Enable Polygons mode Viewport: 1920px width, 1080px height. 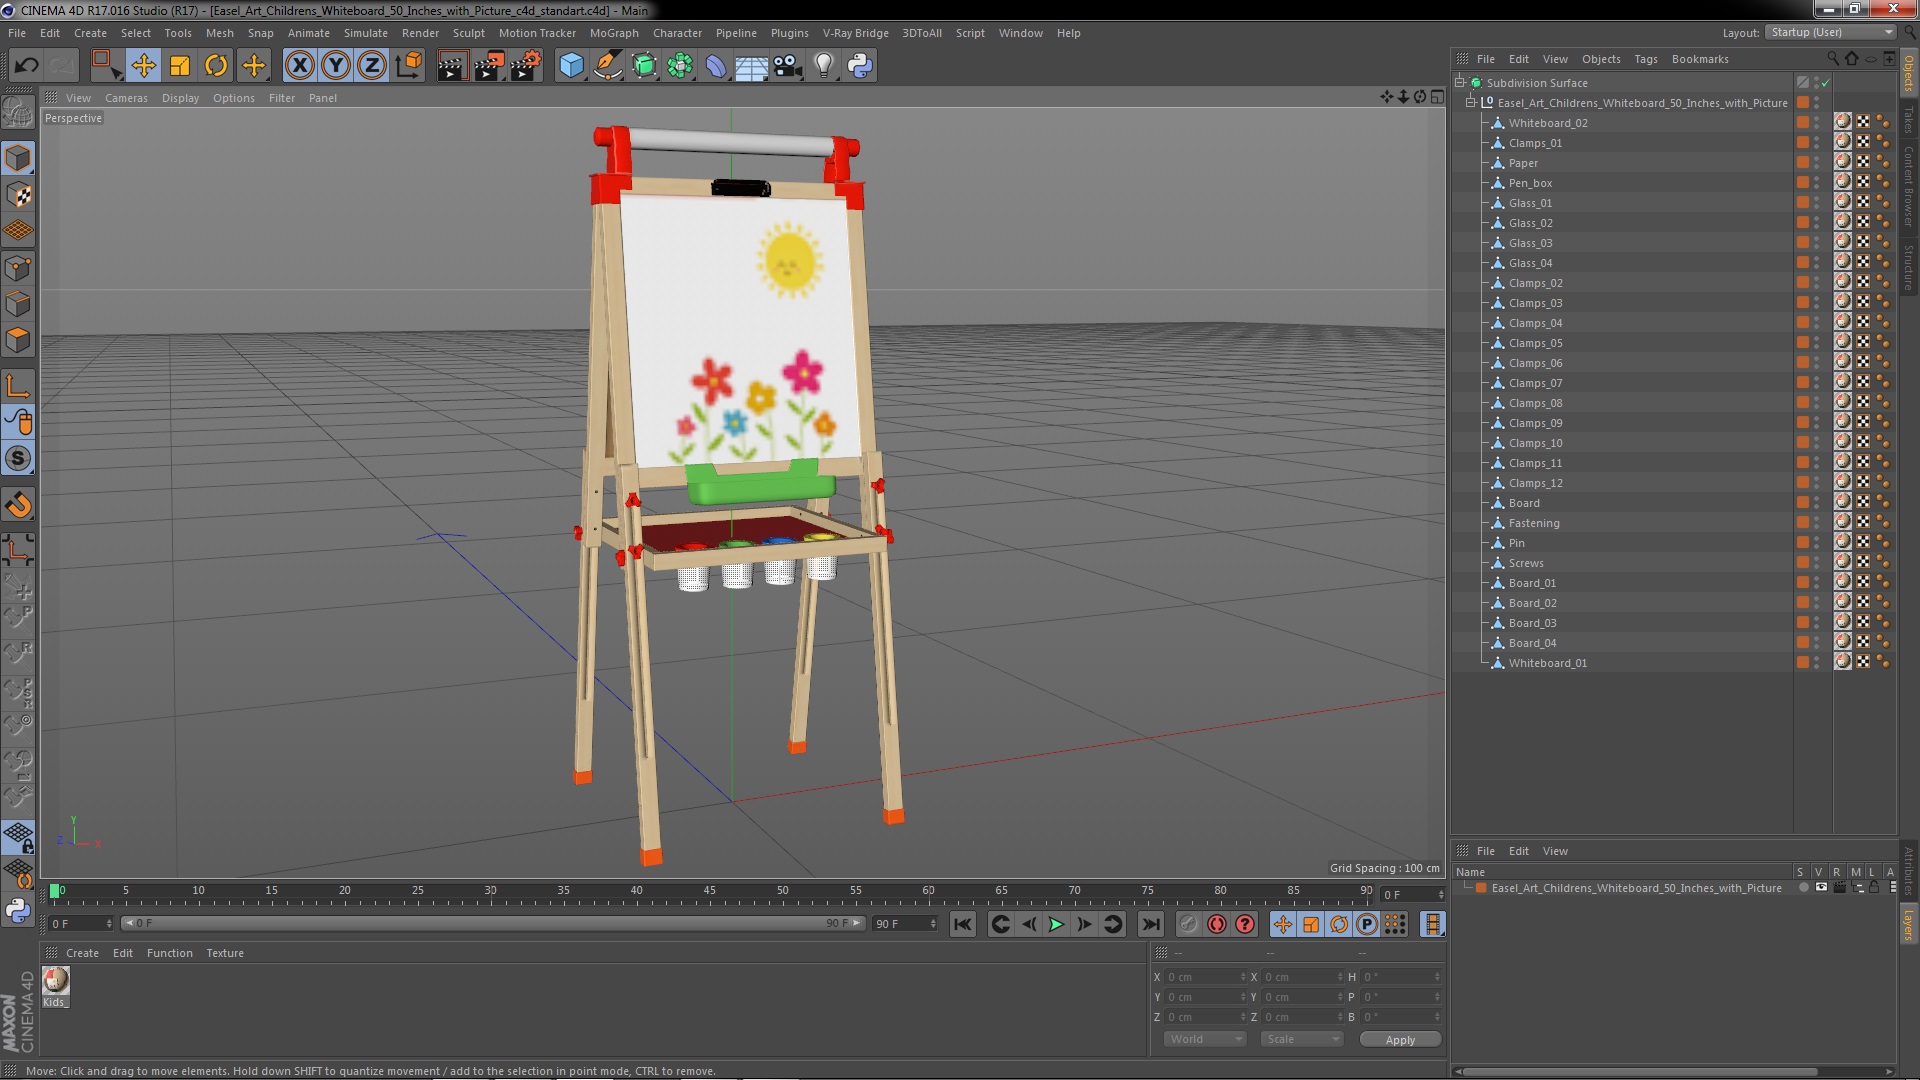tap(18, 340)
